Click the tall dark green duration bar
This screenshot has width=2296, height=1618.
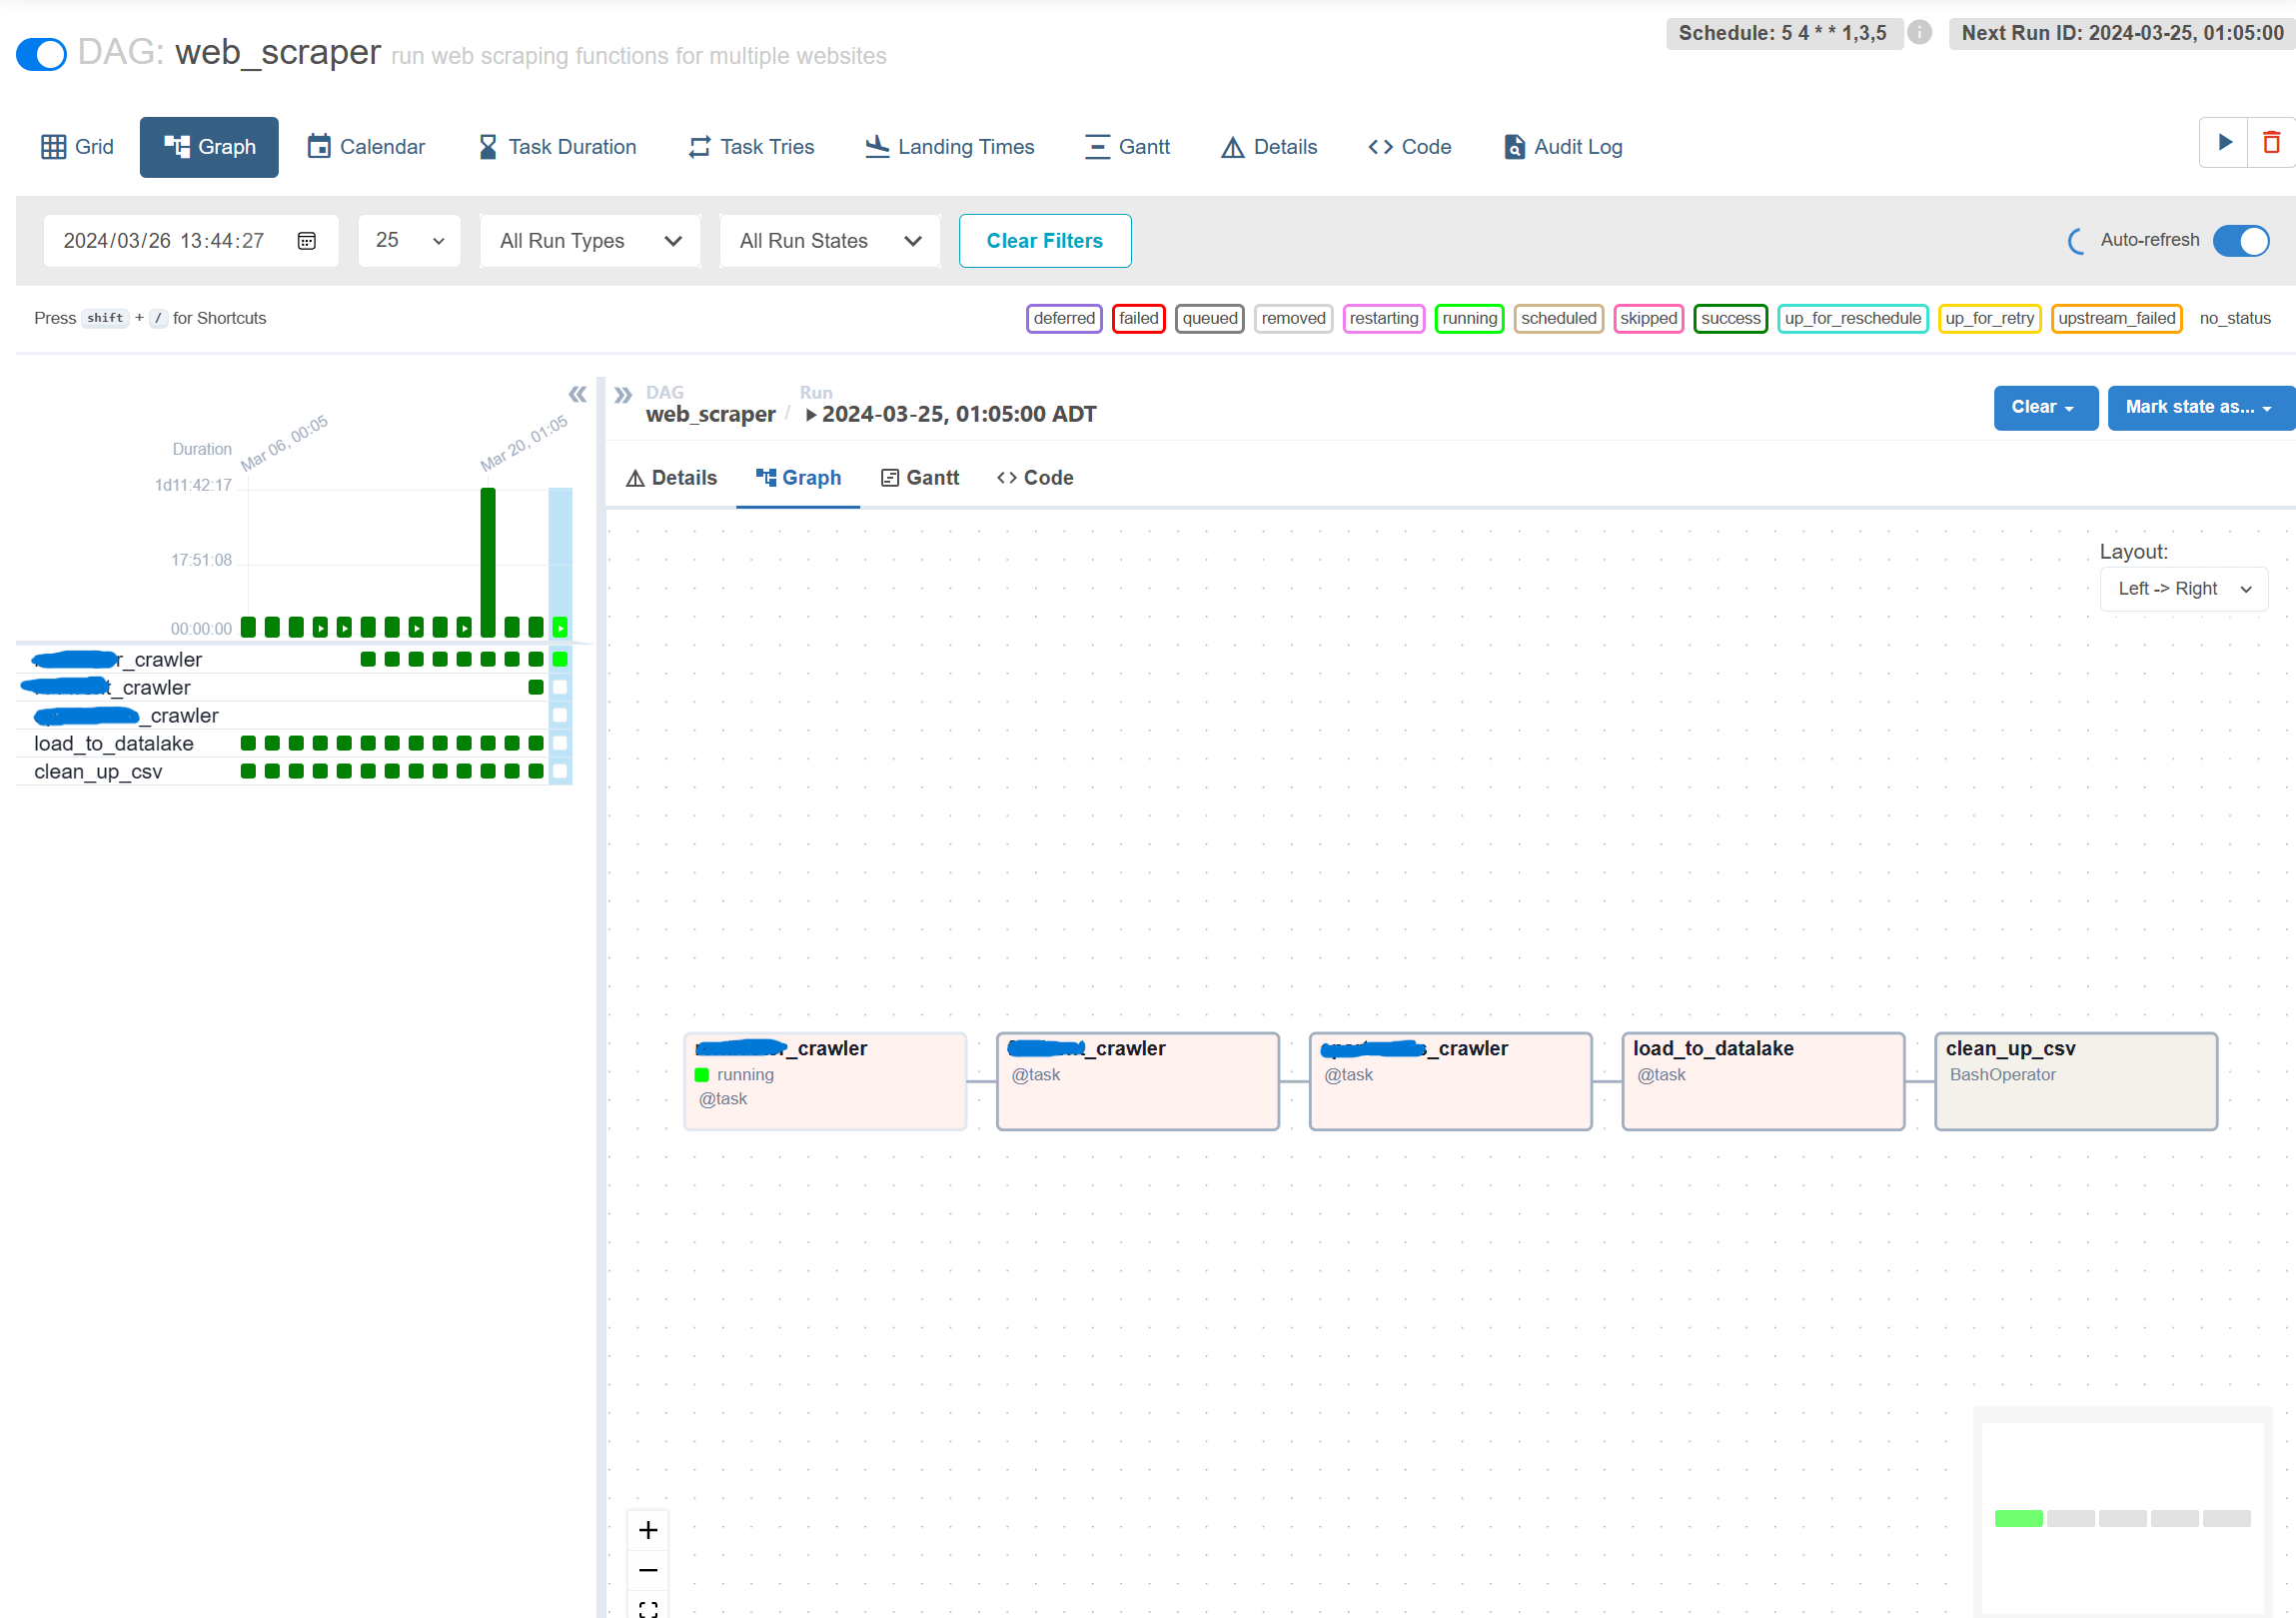[x=488, y=560]
